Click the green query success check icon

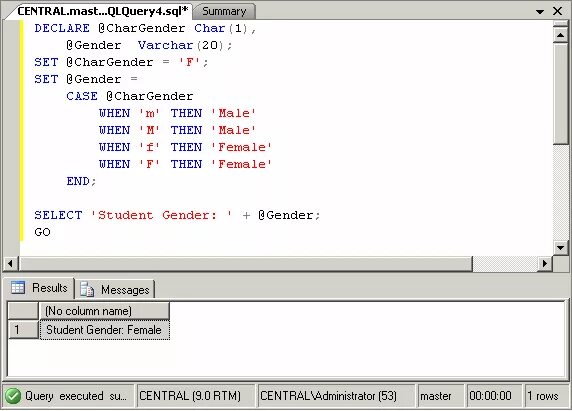tap(13, 396)
